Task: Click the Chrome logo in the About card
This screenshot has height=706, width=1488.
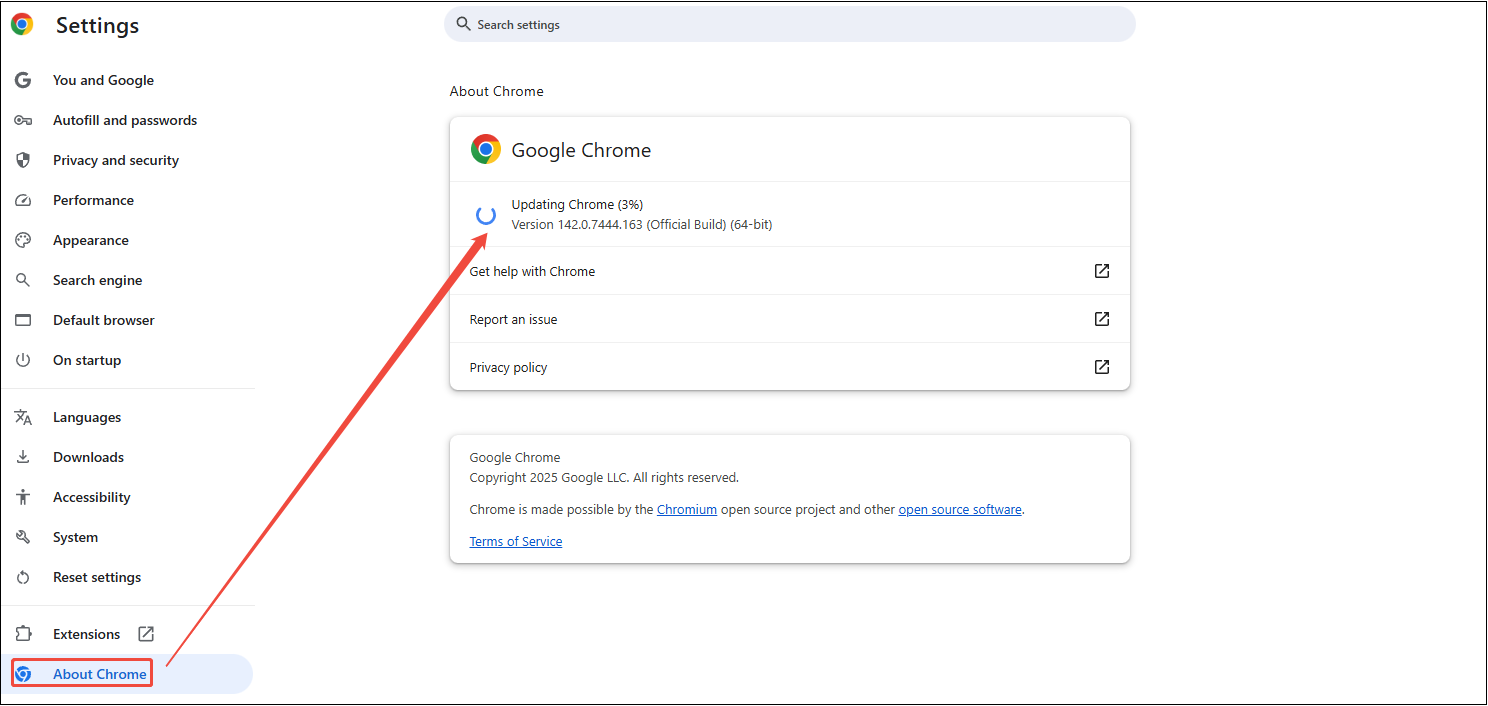Action: (x=486, y=149)
